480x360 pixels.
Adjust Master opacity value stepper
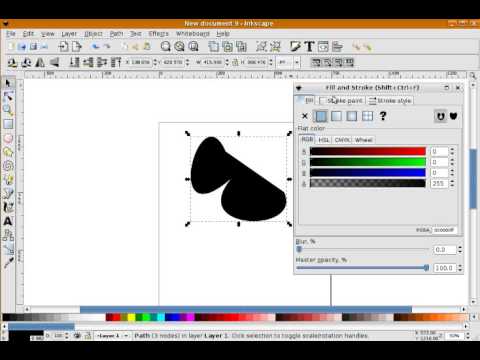tap(460, 268)
